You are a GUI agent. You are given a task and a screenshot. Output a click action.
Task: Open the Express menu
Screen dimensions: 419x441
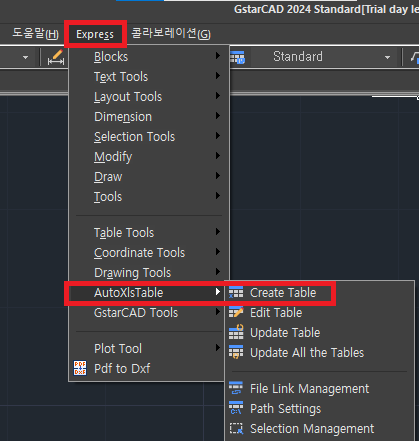coord(95,34)
